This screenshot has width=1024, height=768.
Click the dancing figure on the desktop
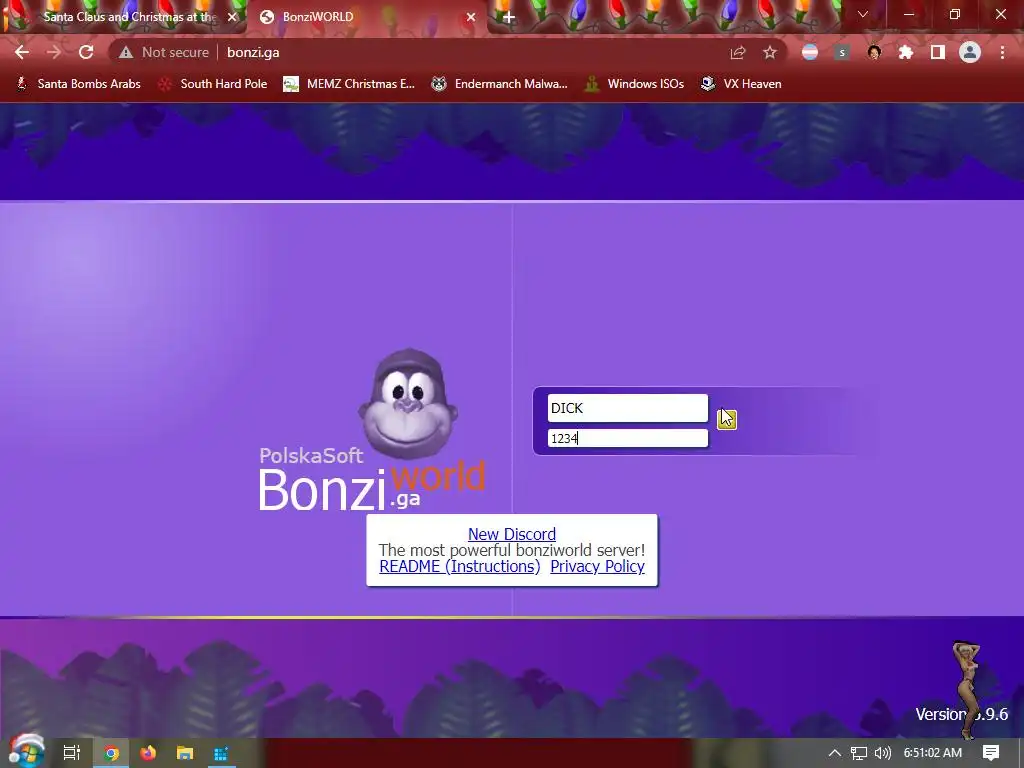click(x=967, y=689)
